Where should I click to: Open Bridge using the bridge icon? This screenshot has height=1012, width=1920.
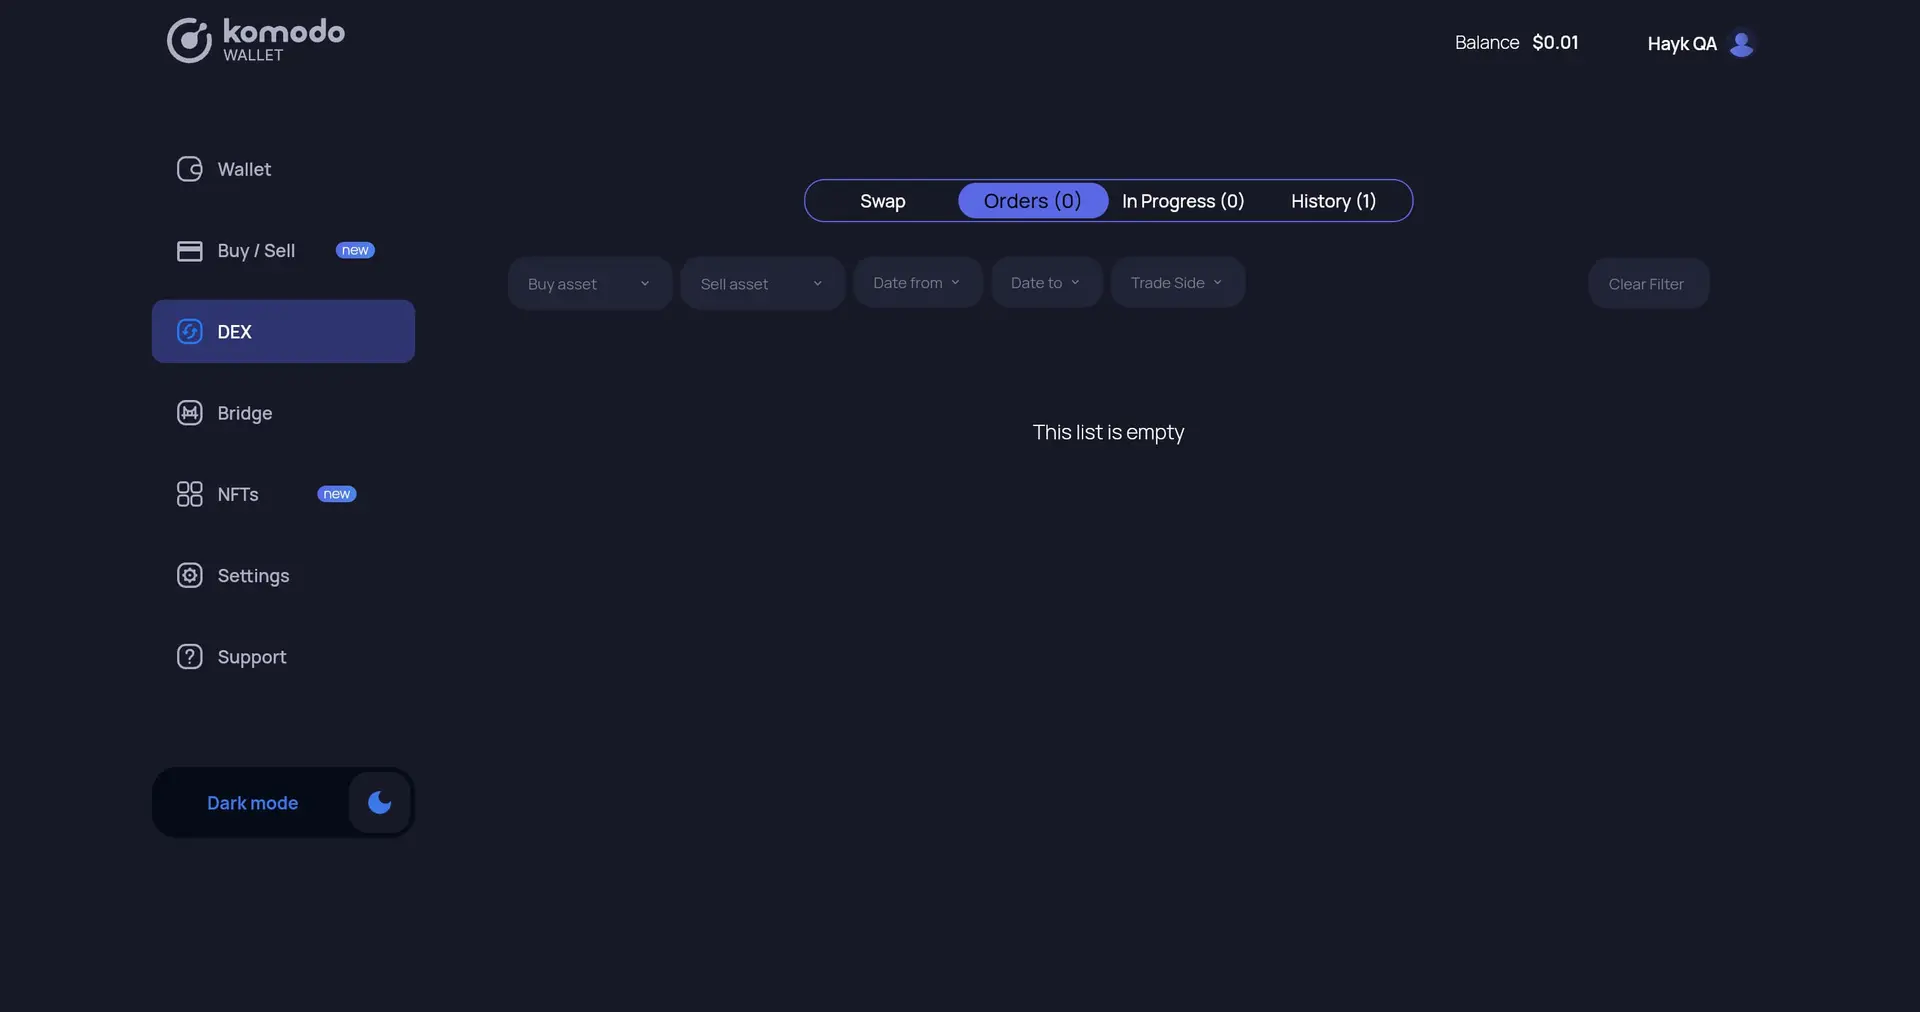coord(189,412)
